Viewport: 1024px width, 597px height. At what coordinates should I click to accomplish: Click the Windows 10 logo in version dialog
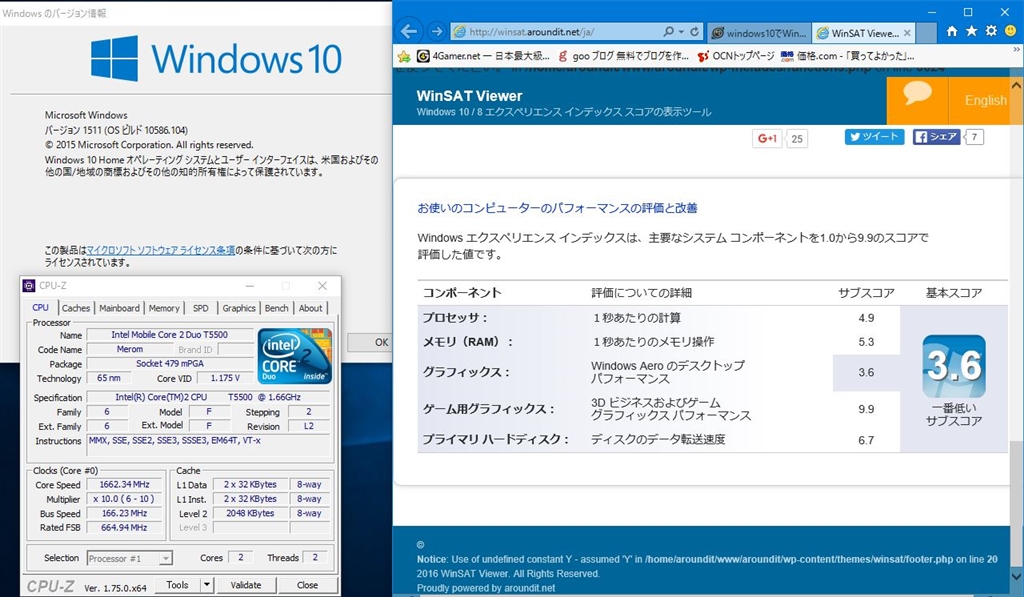tap(216, 59)
